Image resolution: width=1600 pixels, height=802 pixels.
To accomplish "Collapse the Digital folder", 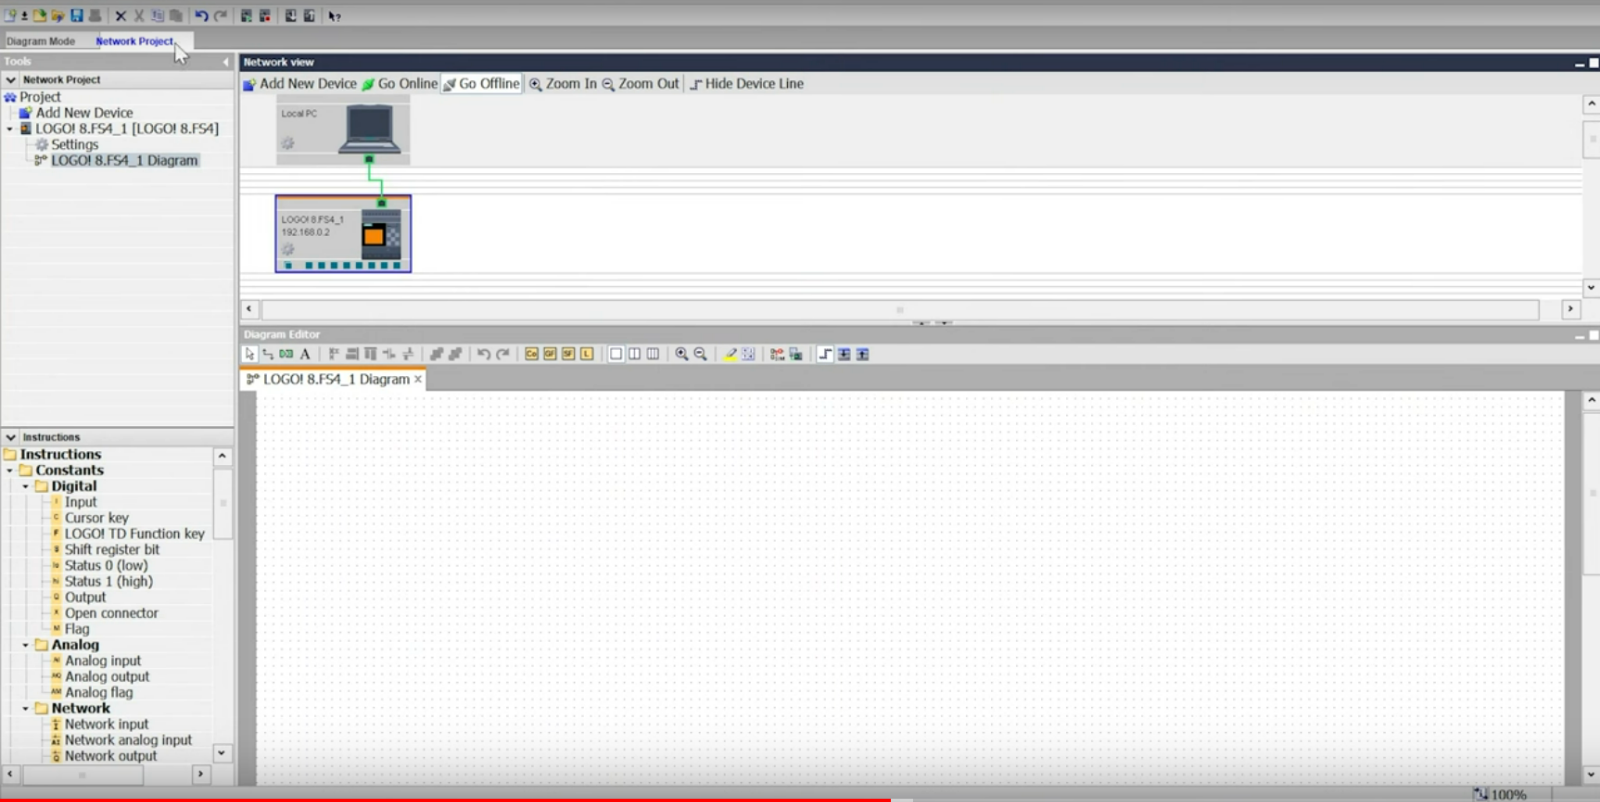I will point(26,486).
